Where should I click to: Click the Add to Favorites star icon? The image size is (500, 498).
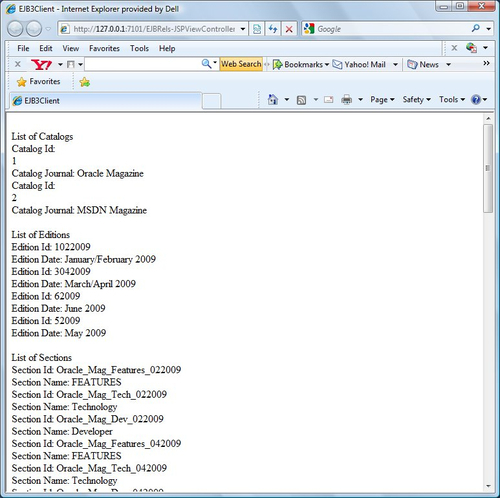pos(85,82)
